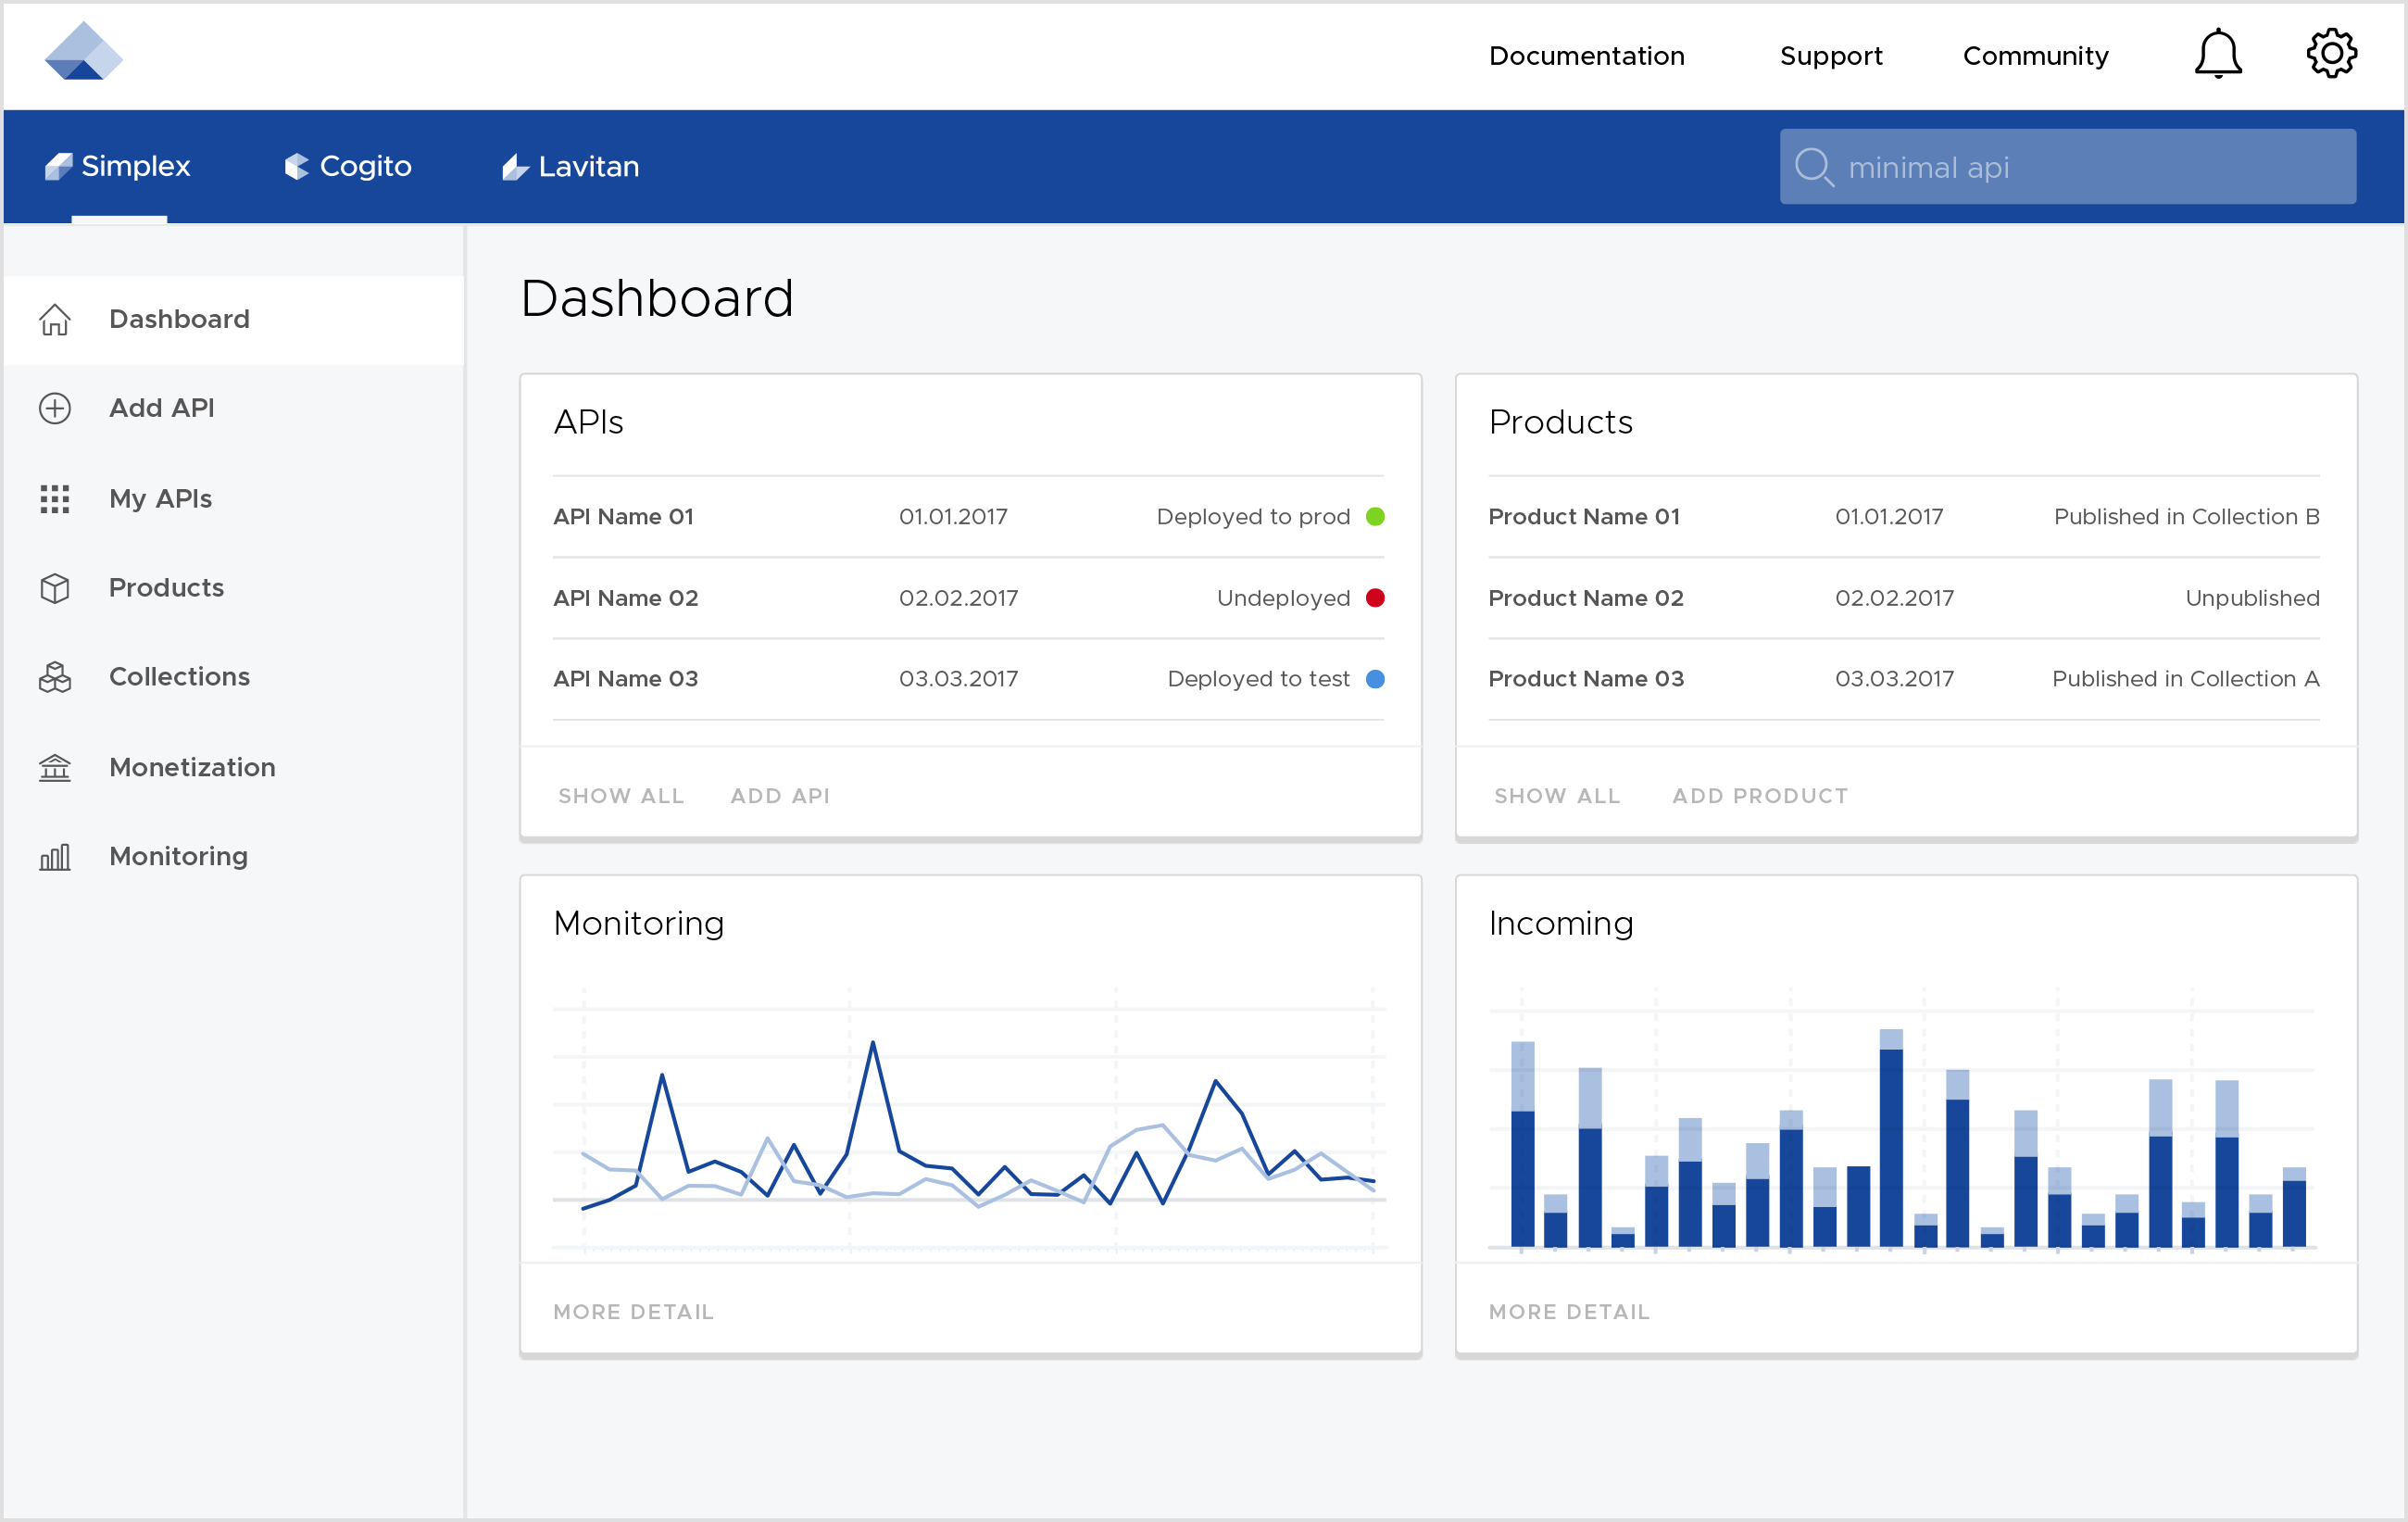Click the ADD PRODUCT button
This screenshot has width=2408, height=1522.
(1760, 796)
